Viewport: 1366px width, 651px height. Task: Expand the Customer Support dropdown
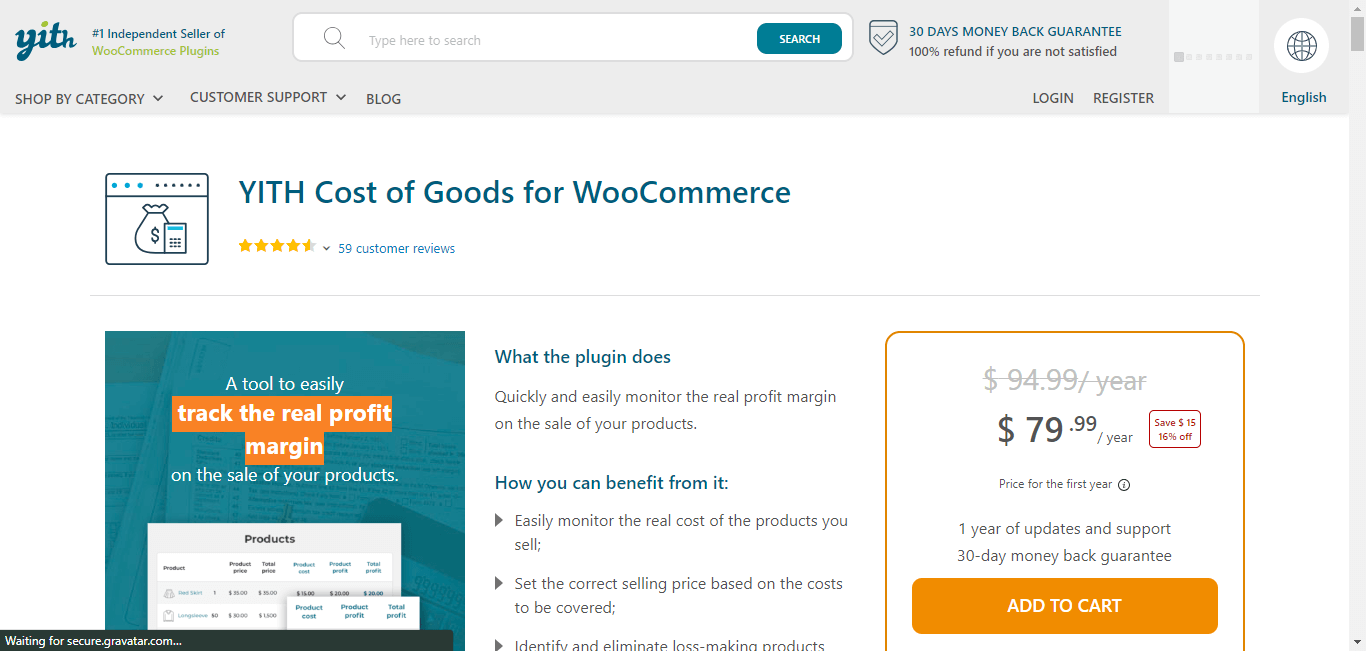click(268, 97)
